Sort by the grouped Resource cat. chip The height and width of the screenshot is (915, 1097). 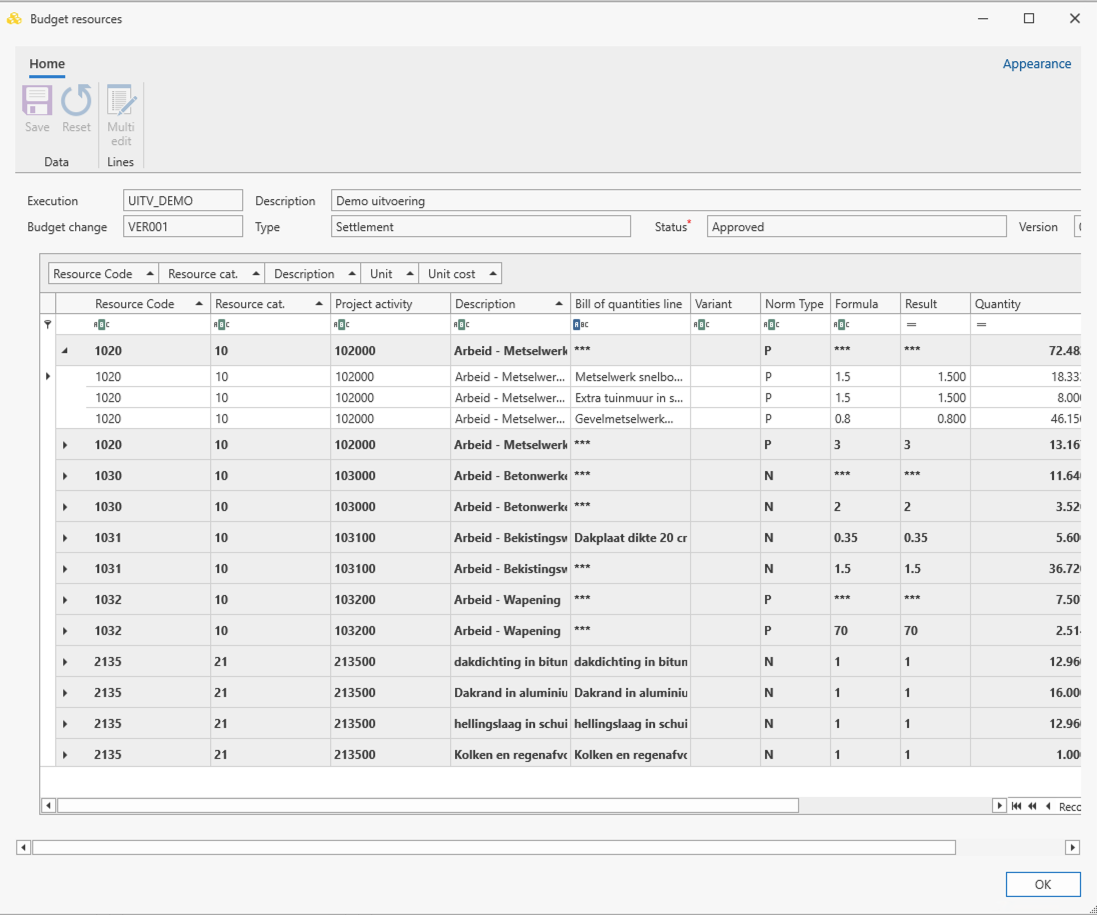tap(211, 274)
